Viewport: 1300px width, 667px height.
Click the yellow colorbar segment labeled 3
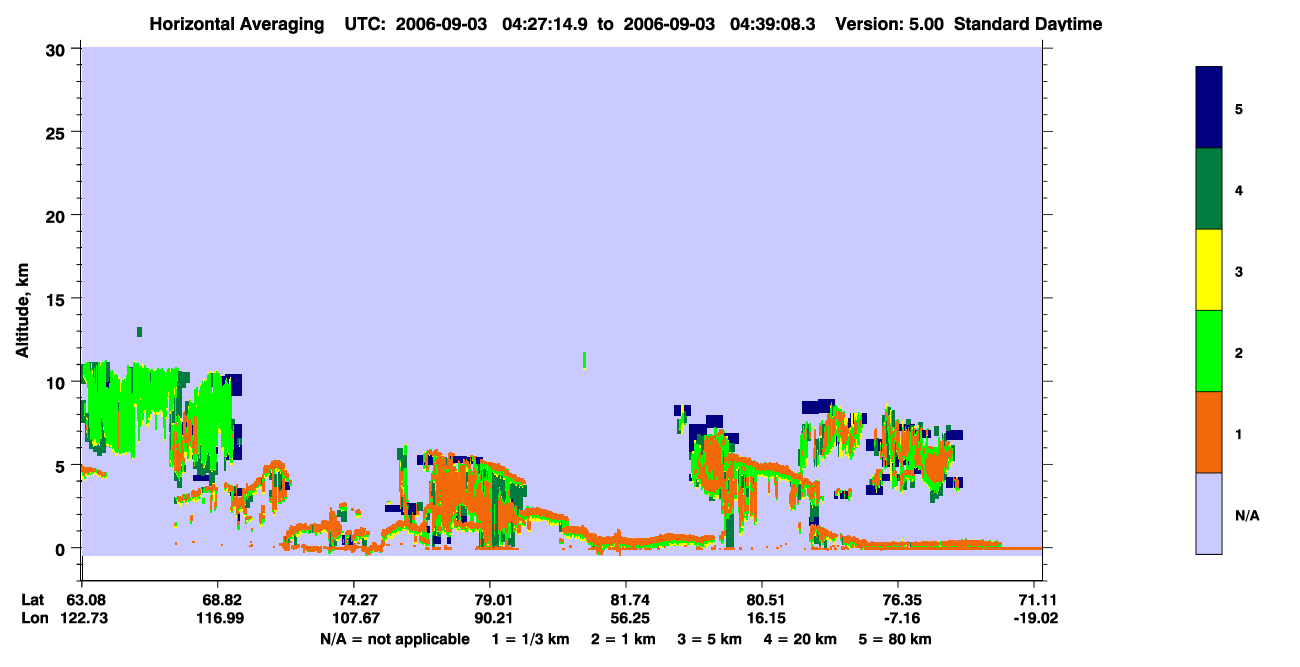click(x=1209, y=270)
